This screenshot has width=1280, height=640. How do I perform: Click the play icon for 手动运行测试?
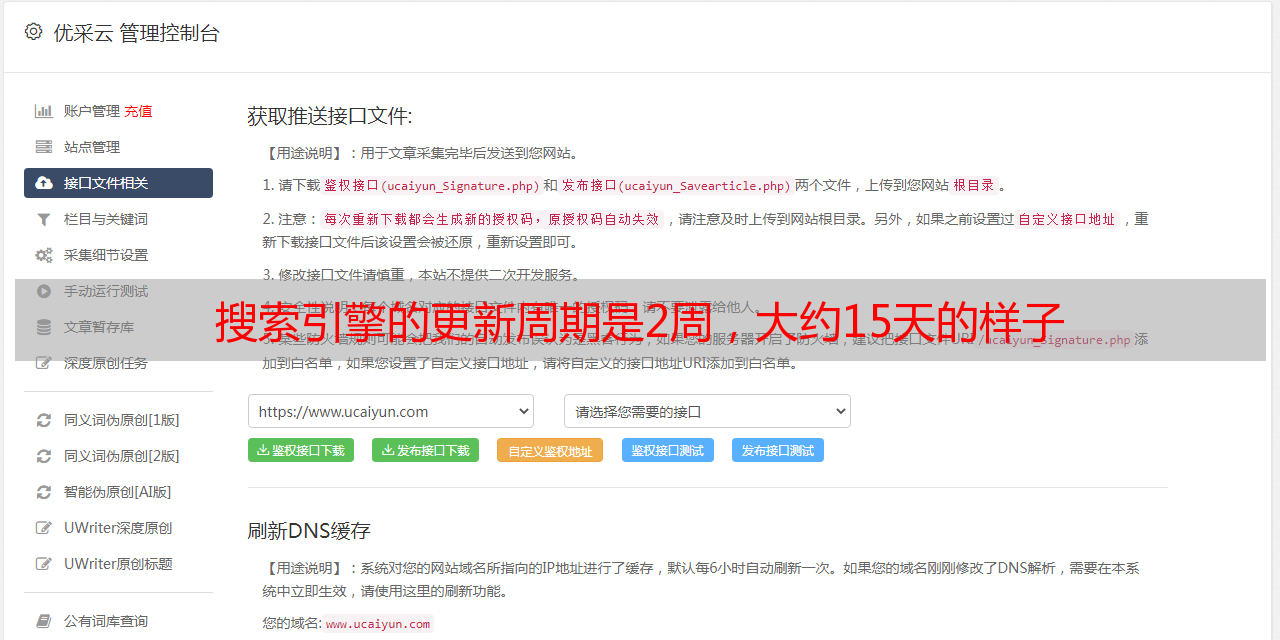[44, 291]
